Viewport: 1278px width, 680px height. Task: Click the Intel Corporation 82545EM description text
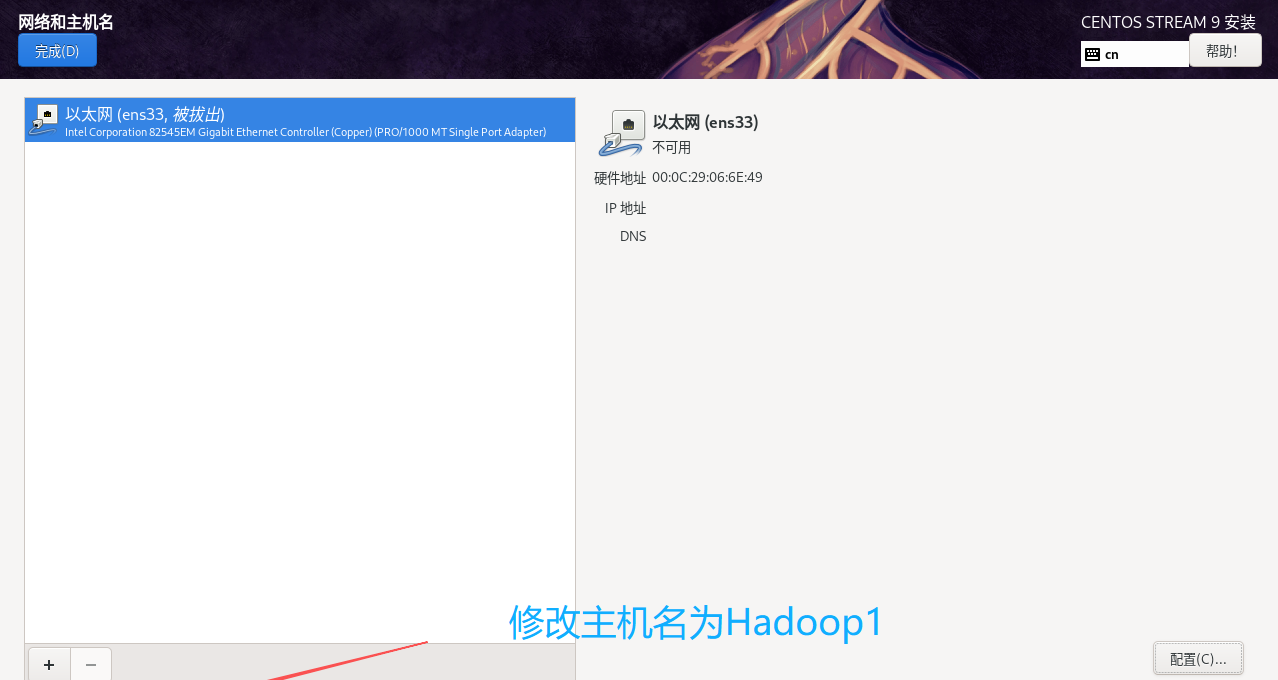pyautogui.click(x=305, y=132)
